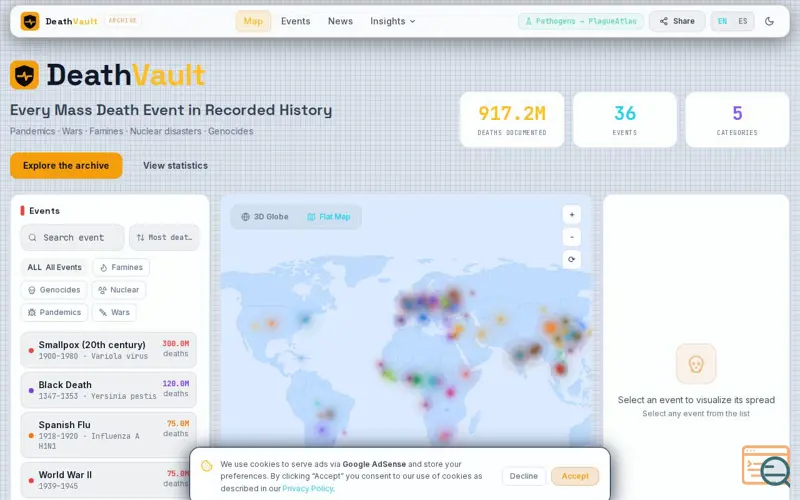Click the 917.2M deaths documented card
The width and height of the screenshot is (800, 500).
[512, 120]
